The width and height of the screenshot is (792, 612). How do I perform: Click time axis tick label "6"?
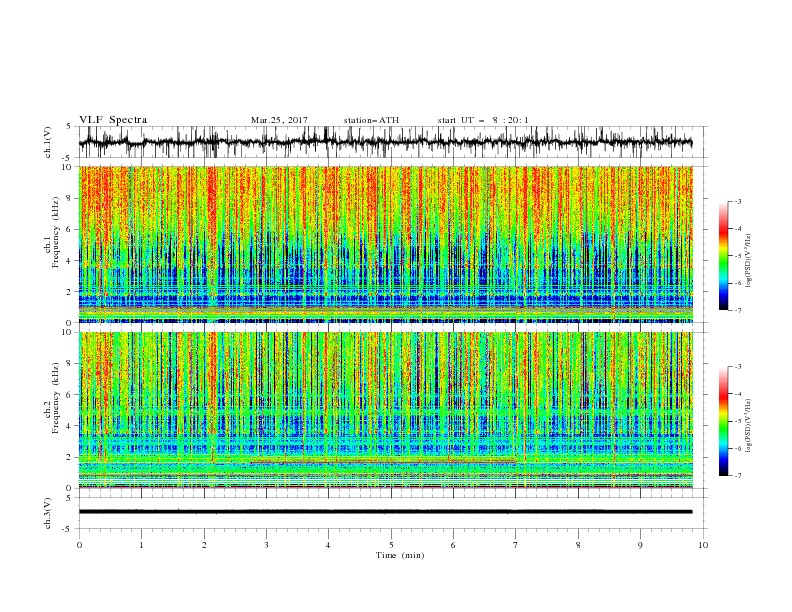[x=453, y=545]
